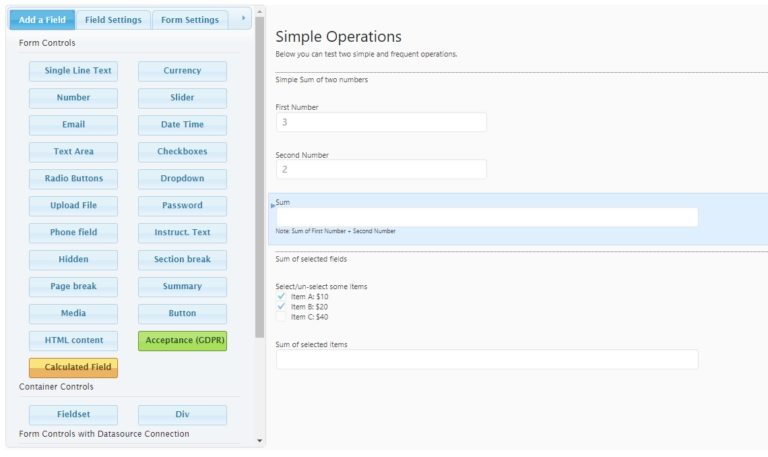Add a Fieldset container
The width and height of the screenshot is (768, 457).
point(73,415)
